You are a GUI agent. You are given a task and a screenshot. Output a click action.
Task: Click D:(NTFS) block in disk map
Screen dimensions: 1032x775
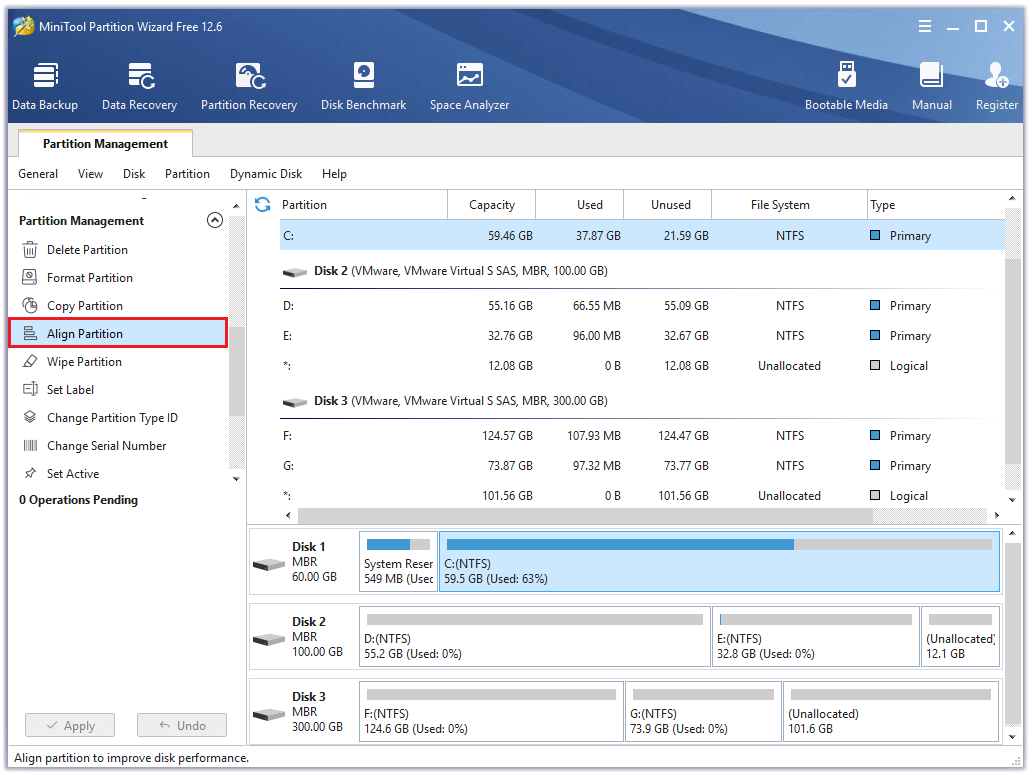tap(534, 637)
